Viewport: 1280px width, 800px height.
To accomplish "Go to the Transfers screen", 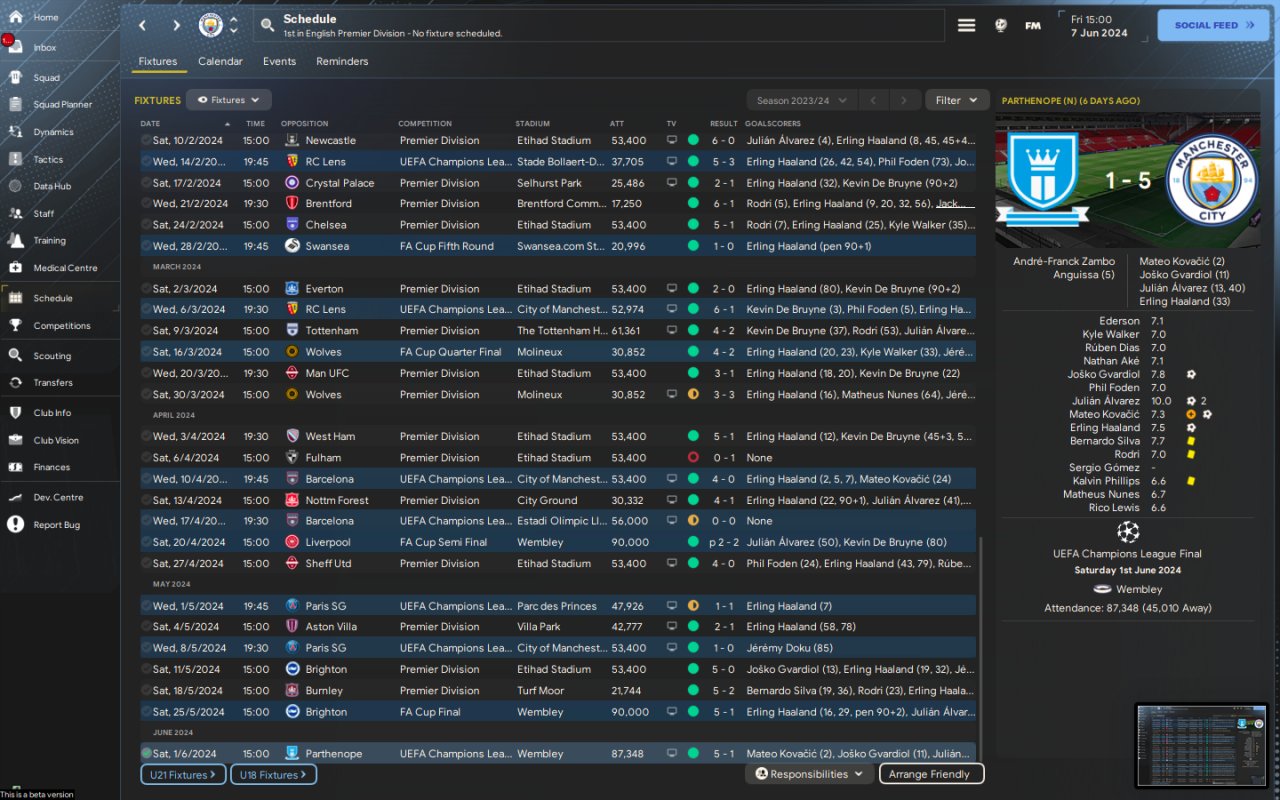I will pos(53,382).
